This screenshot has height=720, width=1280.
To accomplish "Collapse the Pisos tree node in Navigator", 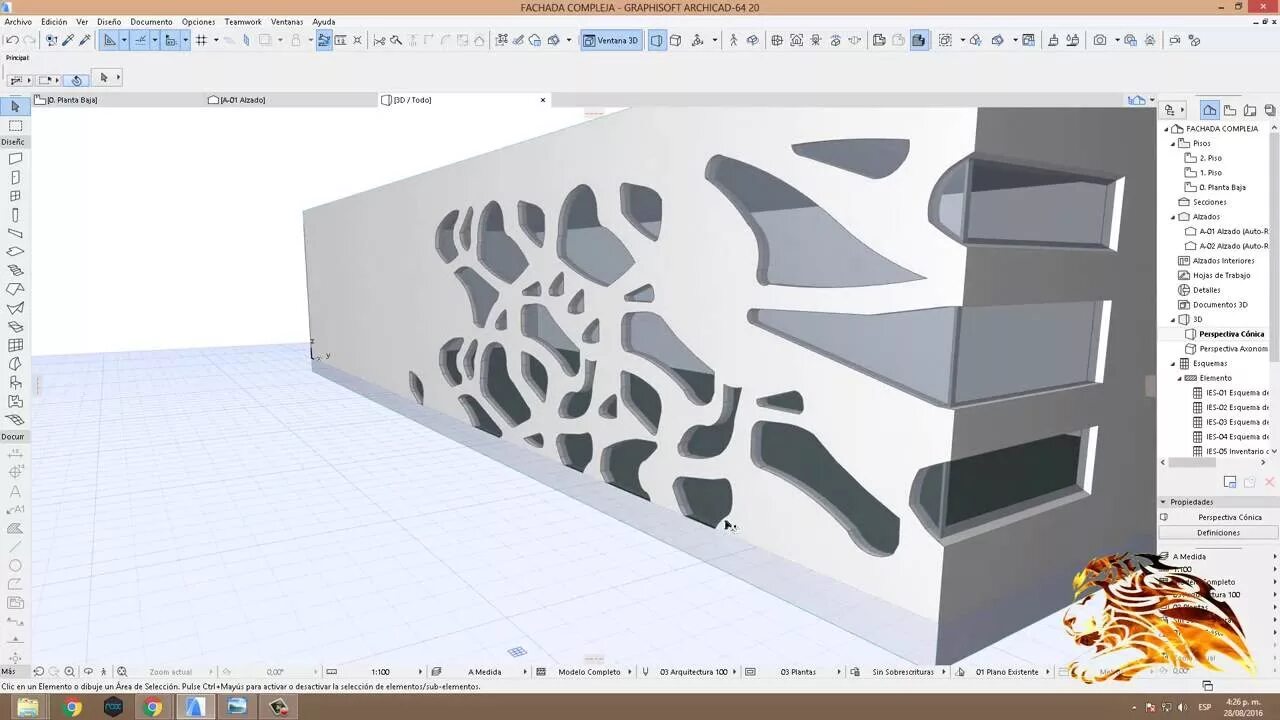I will click(x=1174, y=143).
